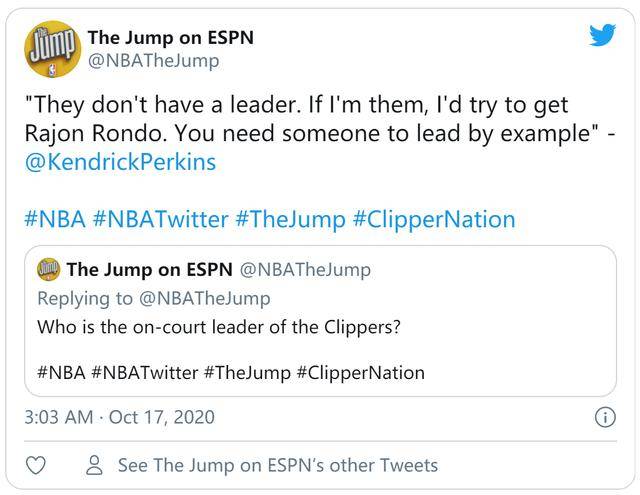Click the @NBATheJump handle under name
This screenshot has height=495, width=640.
coord(153,60)
